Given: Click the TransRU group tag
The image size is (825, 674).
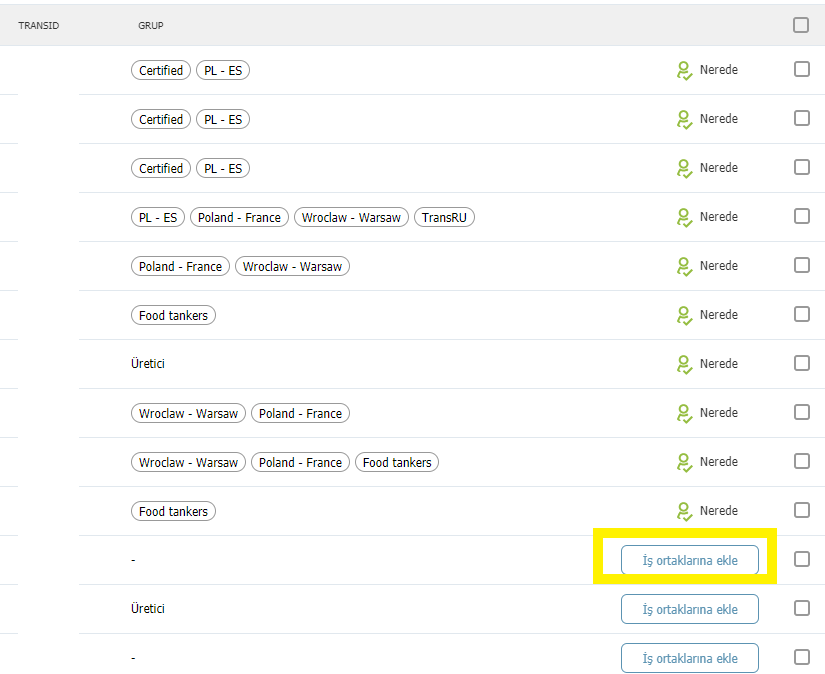Looking at the screenshot, I should coord(444,217).
